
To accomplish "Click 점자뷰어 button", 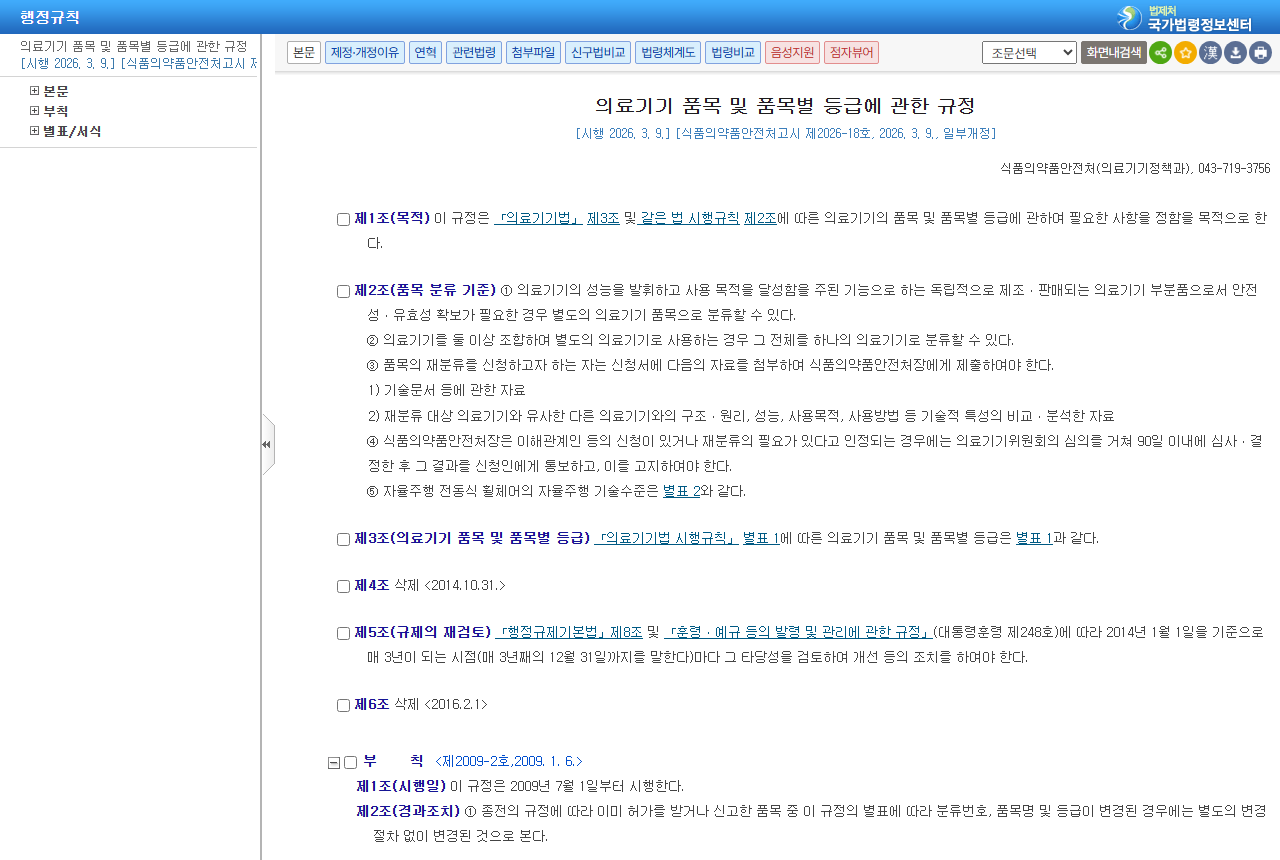I will 852,52.
